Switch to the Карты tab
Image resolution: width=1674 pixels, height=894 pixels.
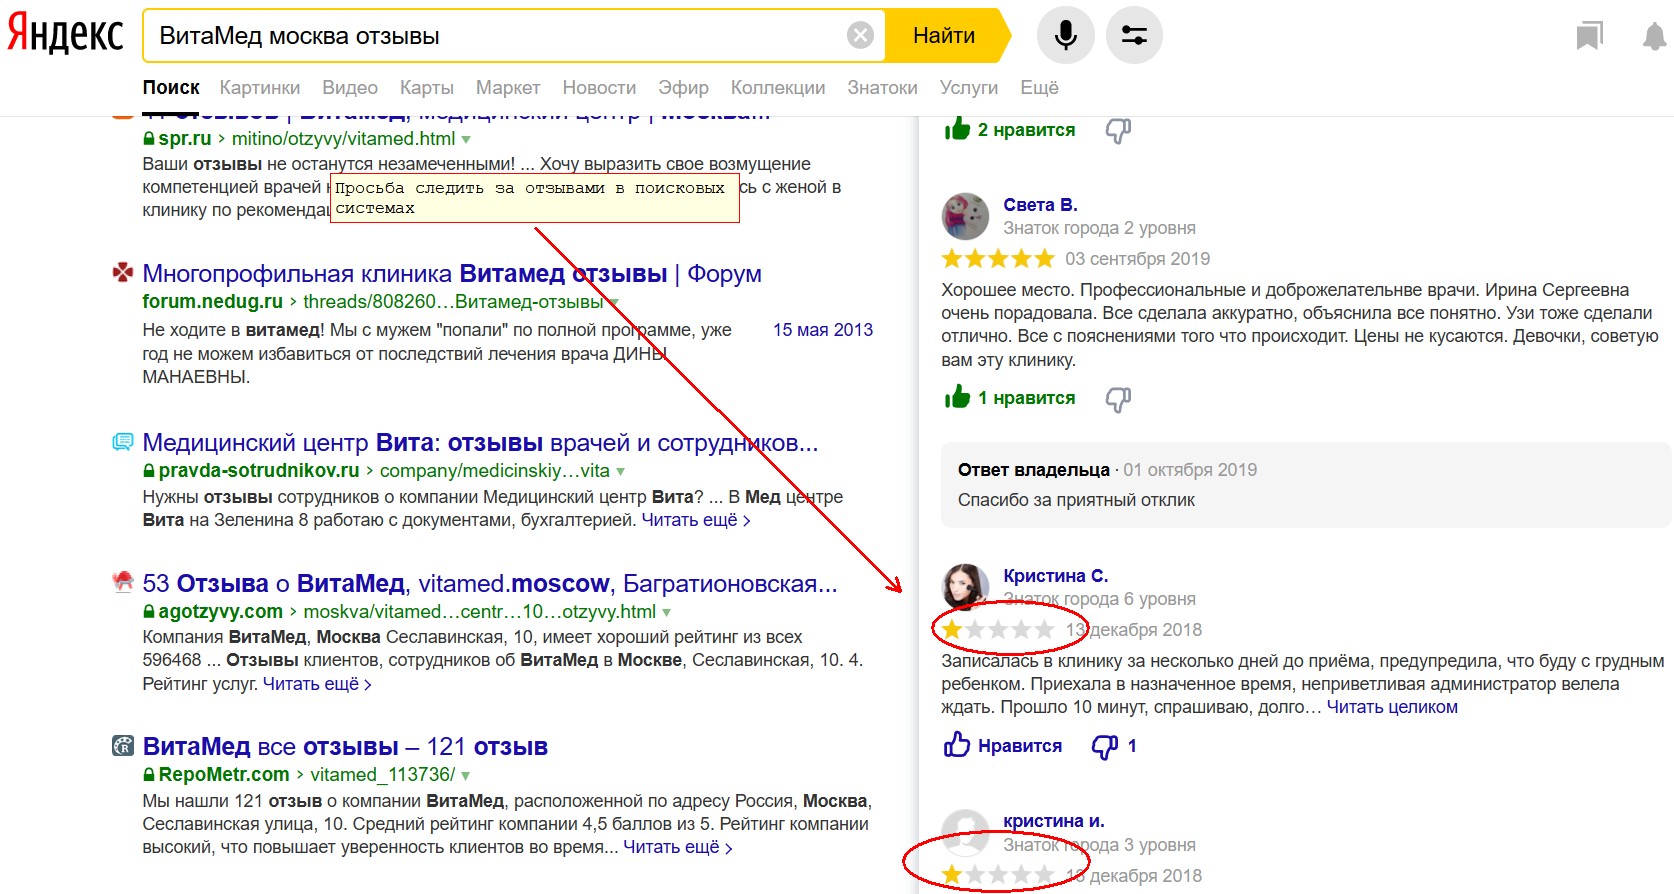tap(427, 88)
